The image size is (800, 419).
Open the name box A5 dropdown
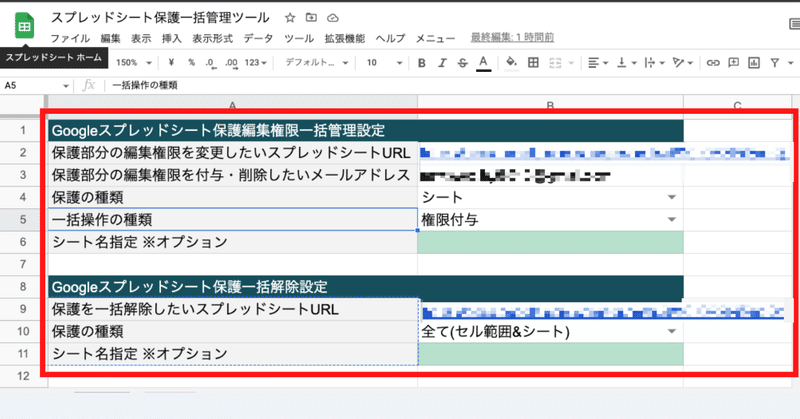point(65,86)
